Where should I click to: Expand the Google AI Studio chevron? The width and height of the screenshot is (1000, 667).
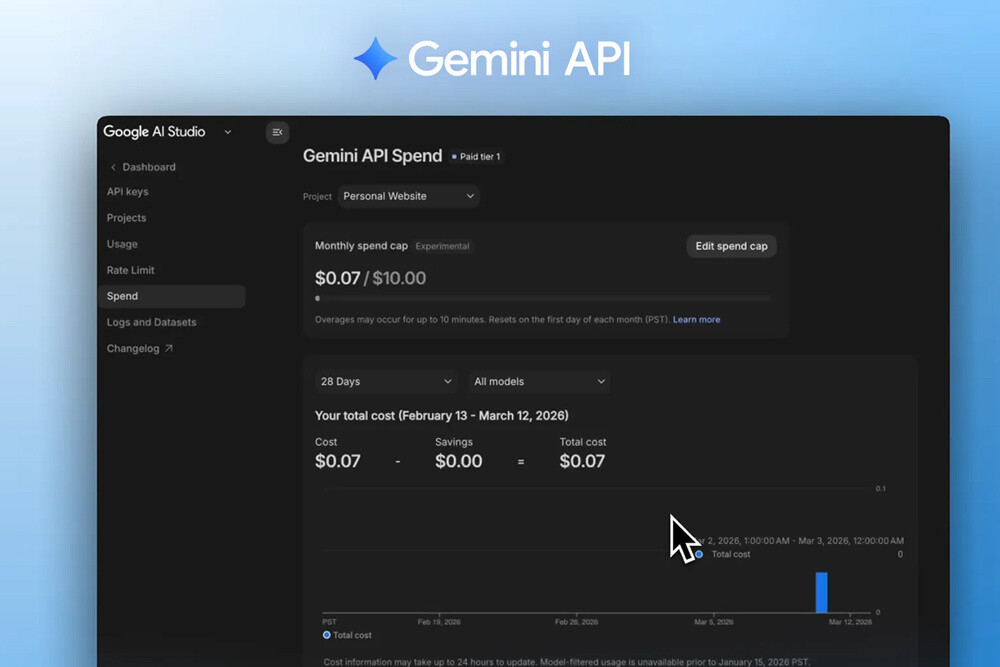(228, 132)
